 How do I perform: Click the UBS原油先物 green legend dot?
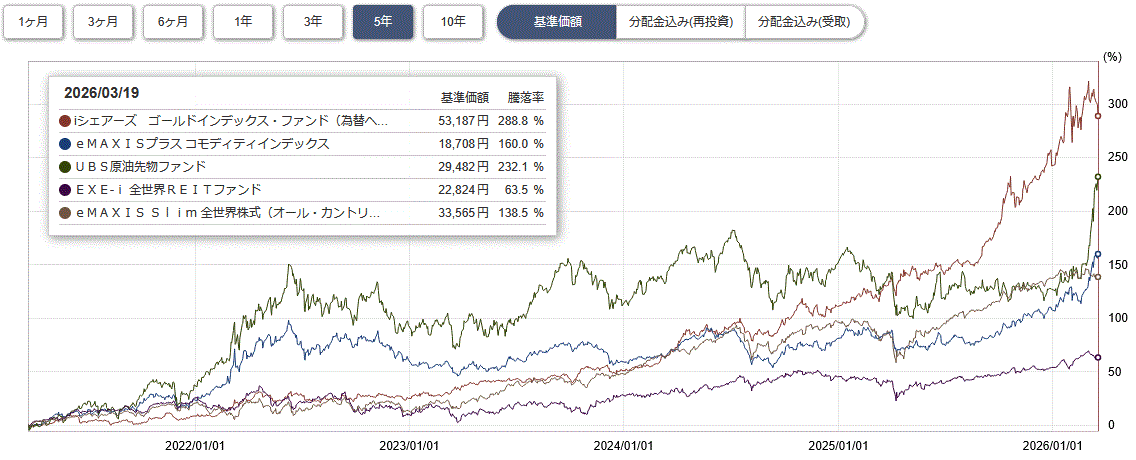coord(66,167)
